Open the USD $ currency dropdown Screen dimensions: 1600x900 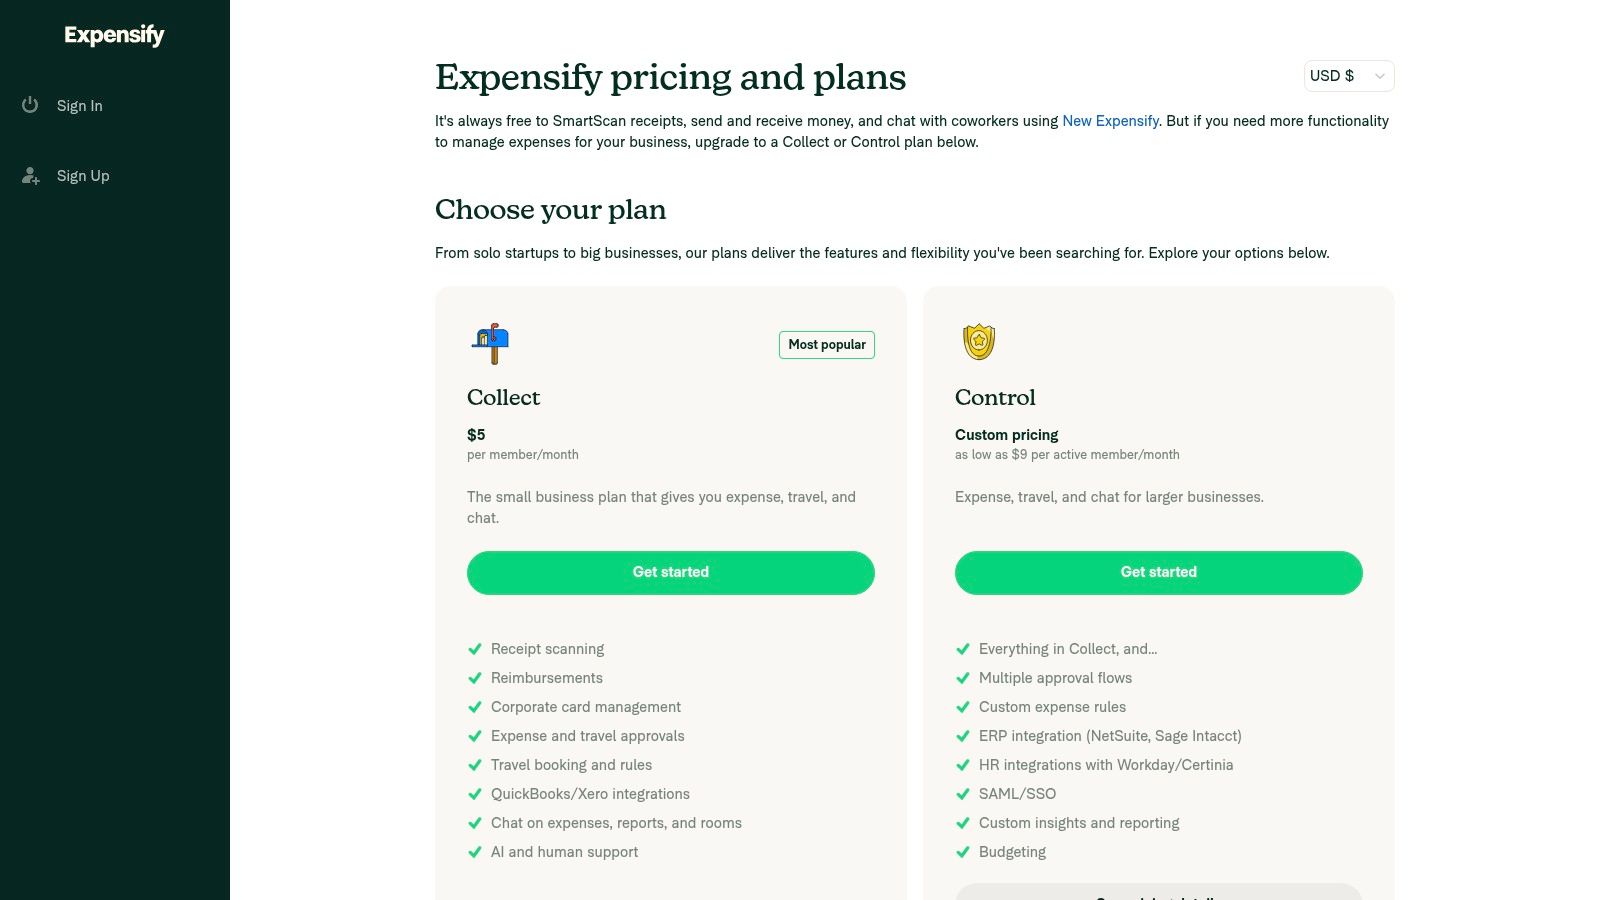[x=1348, y=76]
